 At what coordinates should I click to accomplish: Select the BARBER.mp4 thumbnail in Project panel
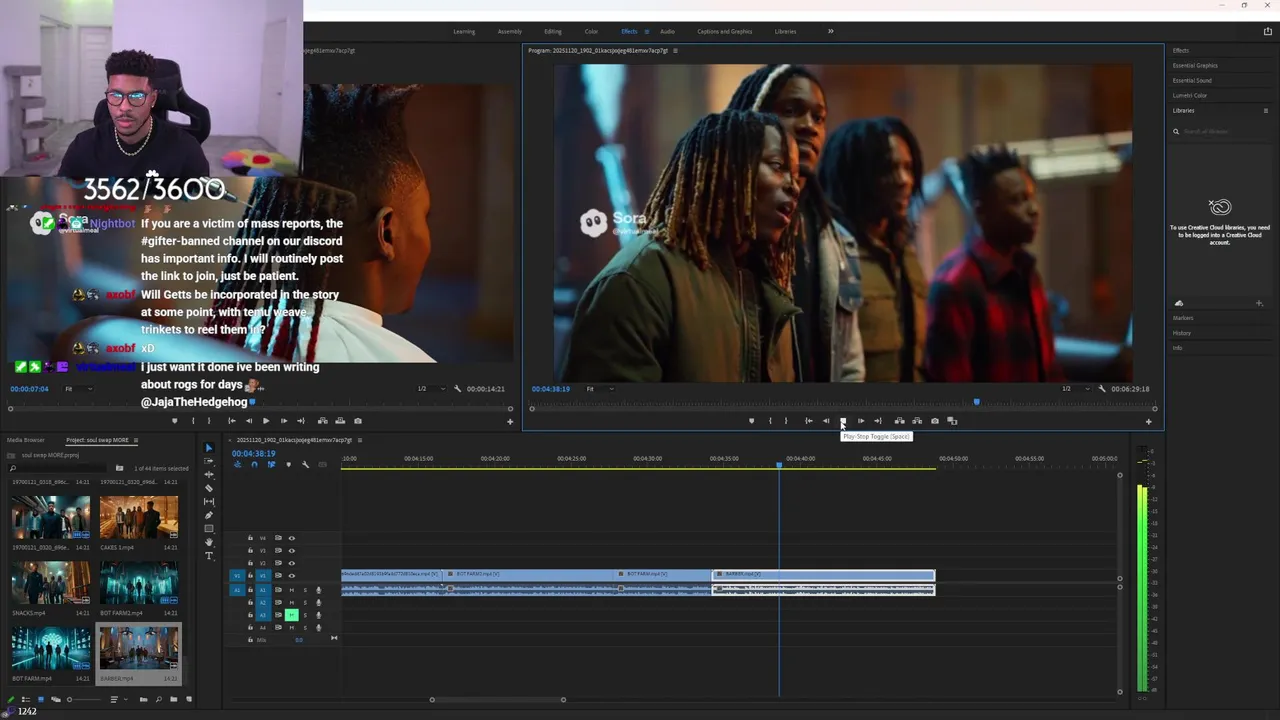tap(139, 648)
